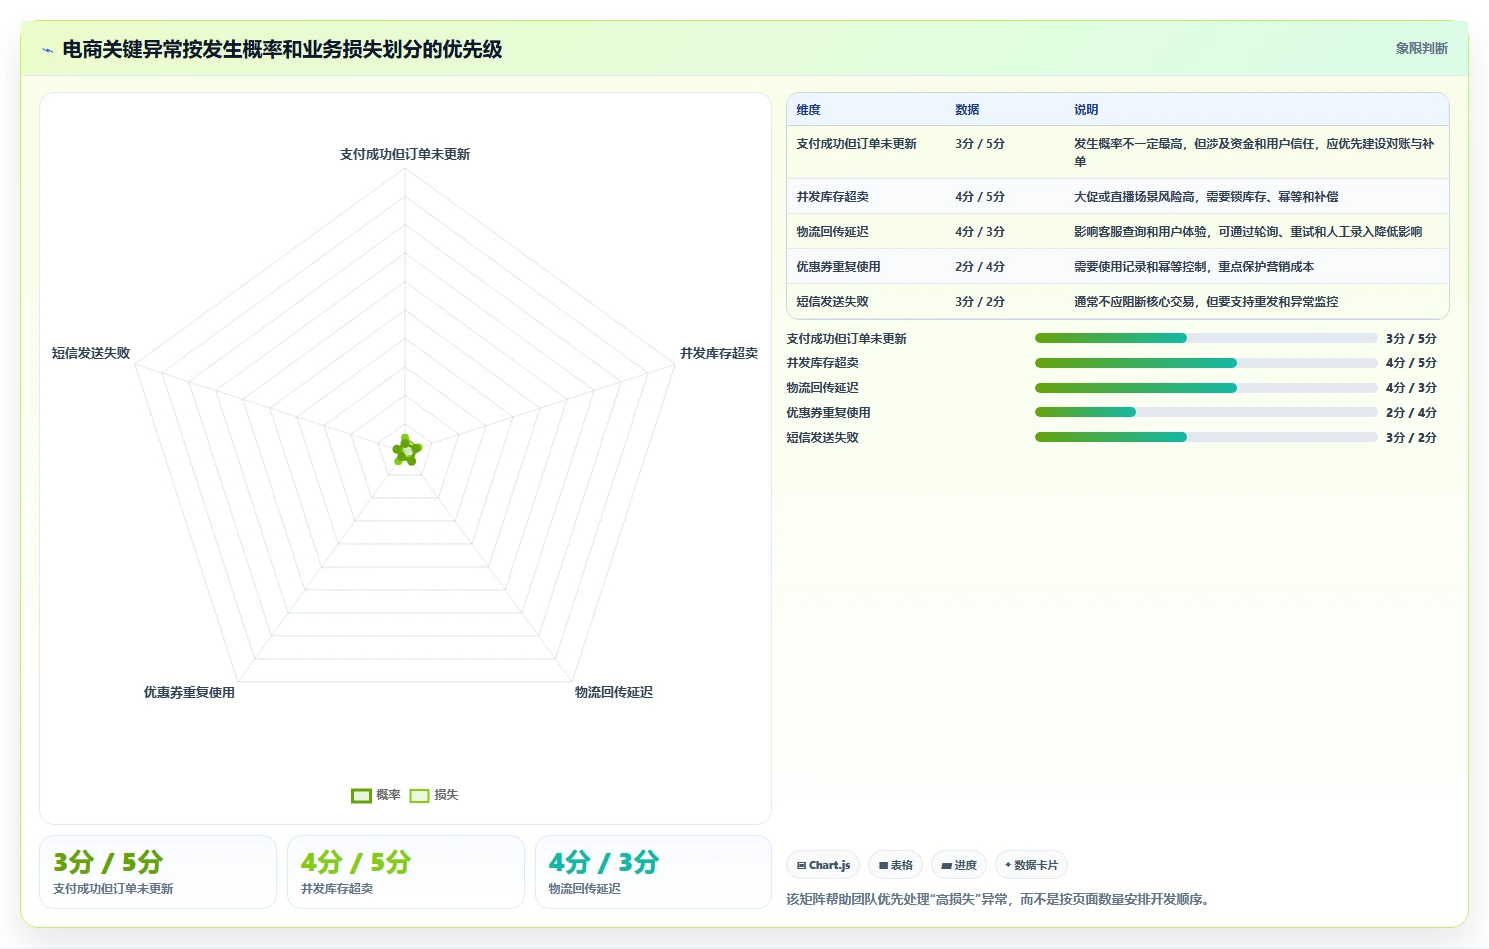Click the 3分 / 2分 table value
This screenshot has height=949, width=1489.
pyautogui.click(x=980, y=302)
